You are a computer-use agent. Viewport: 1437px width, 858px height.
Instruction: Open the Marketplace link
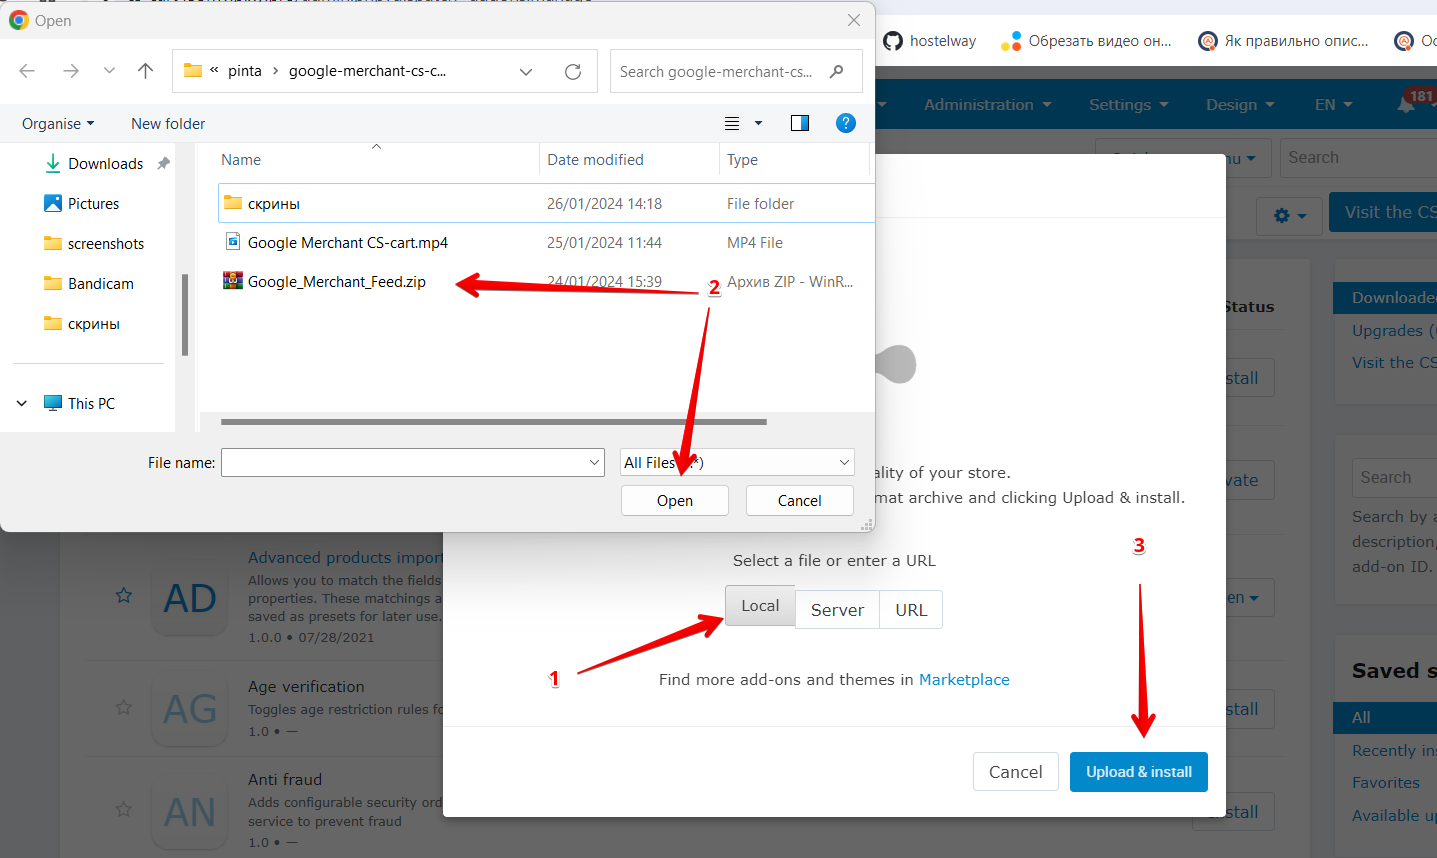[964, 680]
